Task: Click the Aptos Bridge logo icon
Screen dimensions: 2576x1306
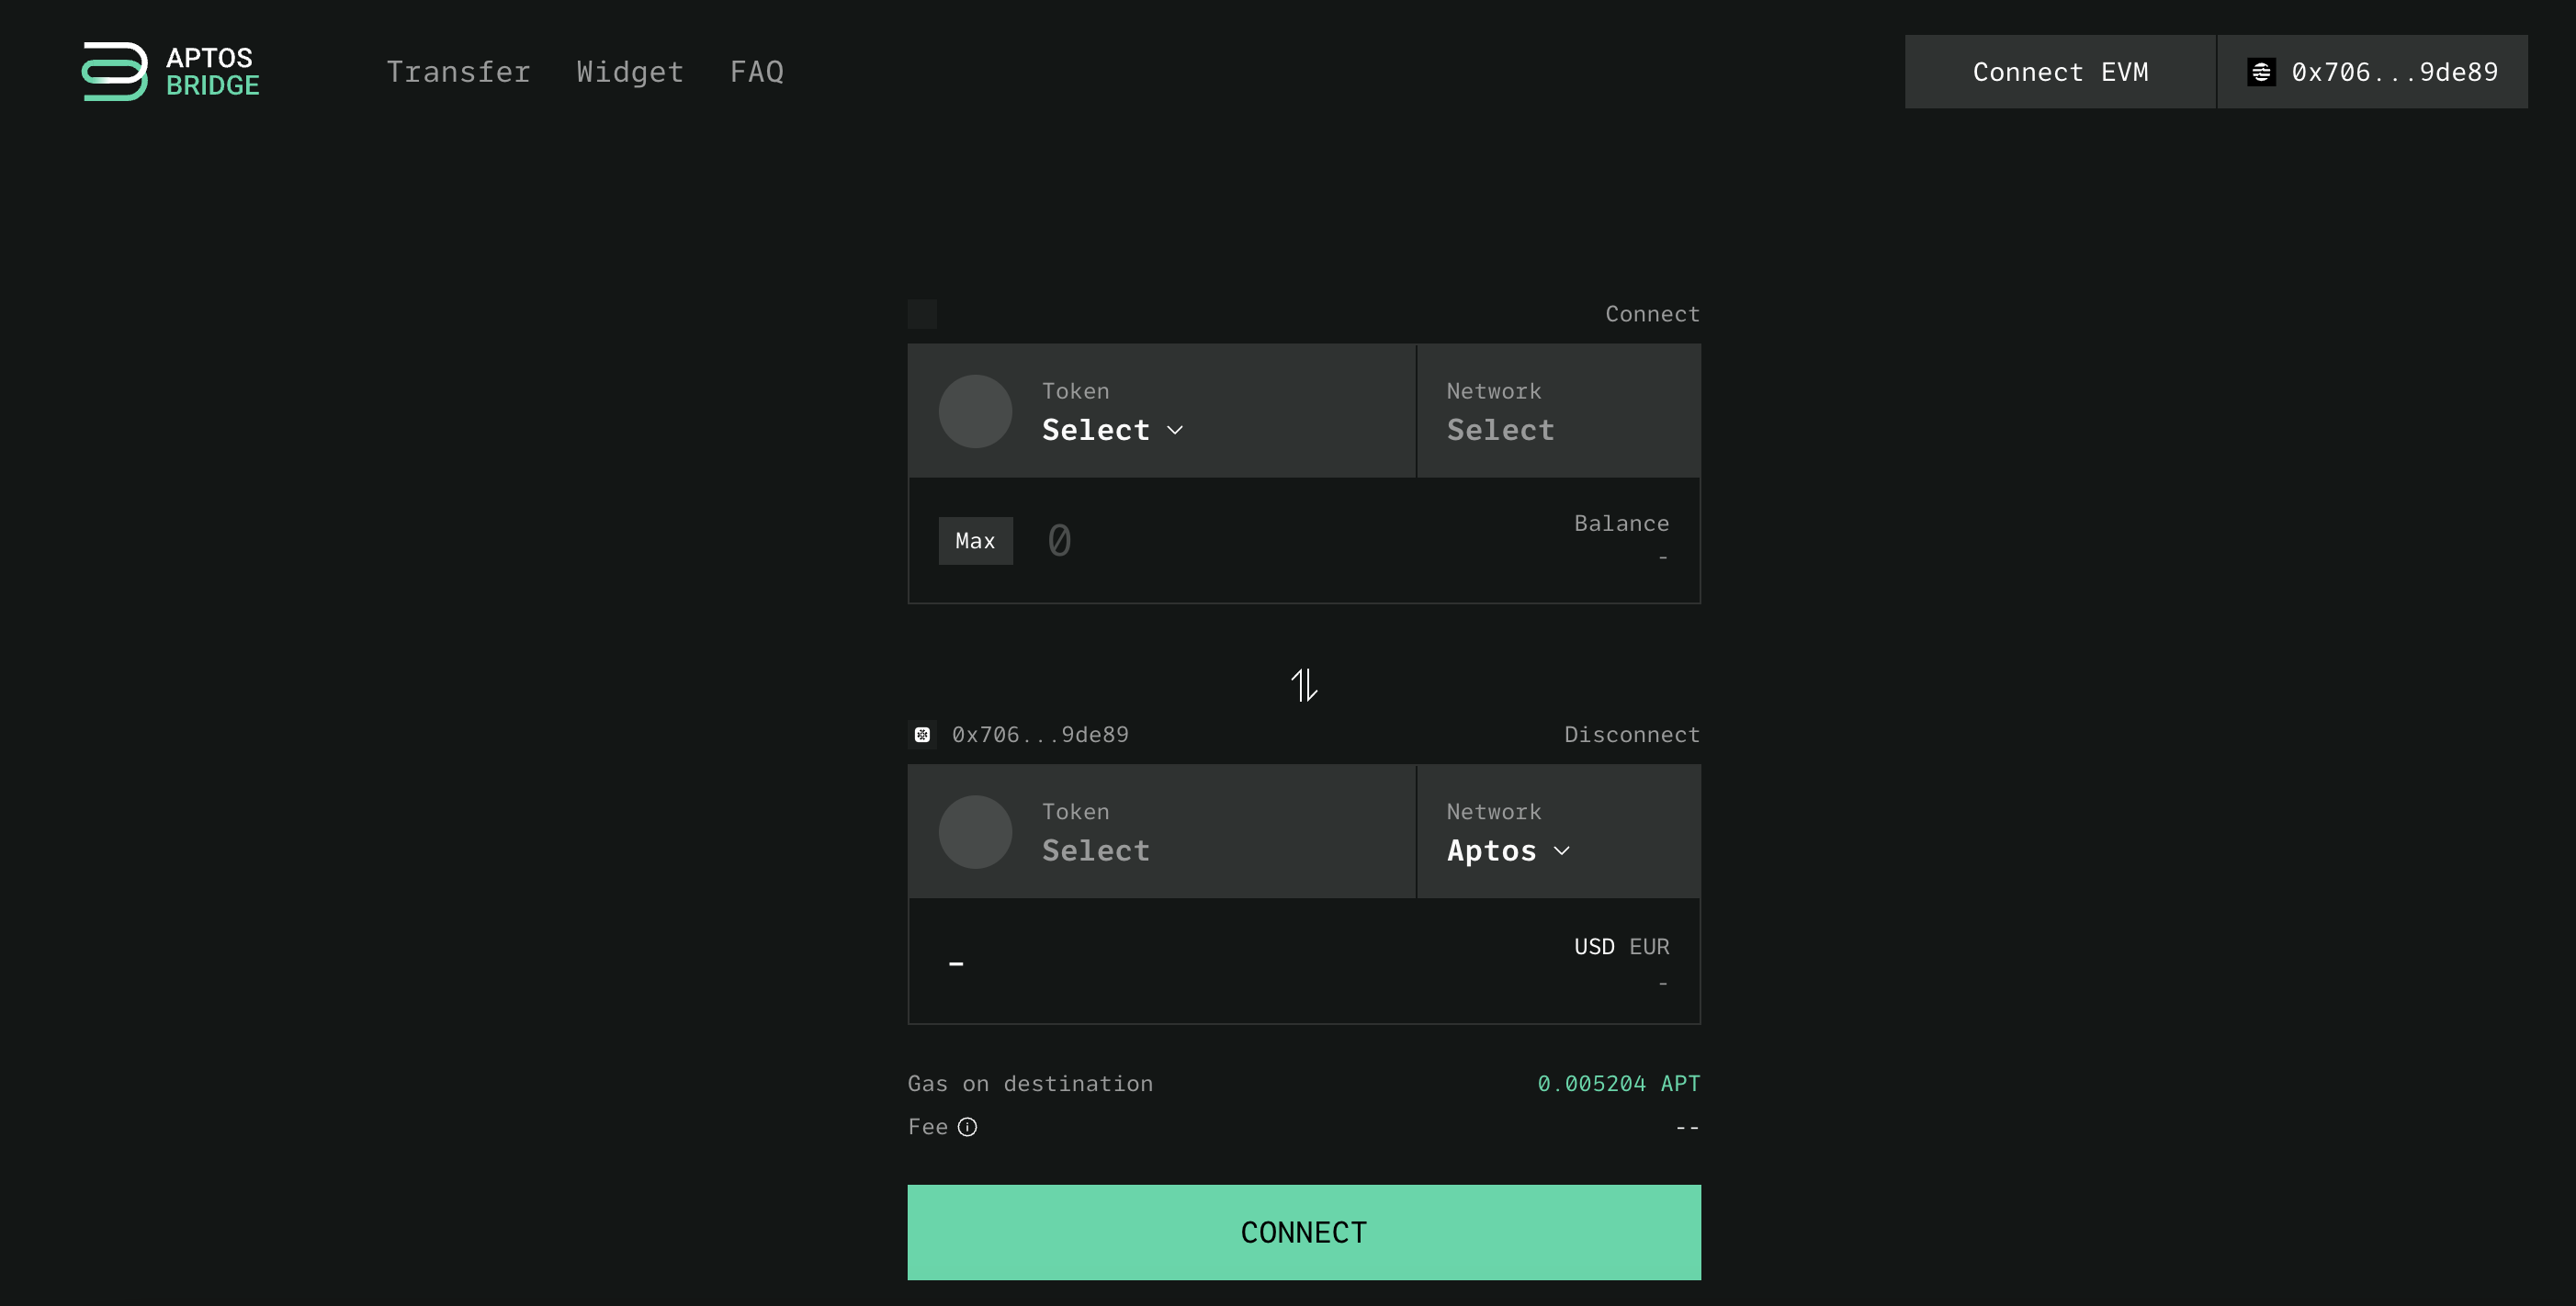Action: tap(112, 70)
